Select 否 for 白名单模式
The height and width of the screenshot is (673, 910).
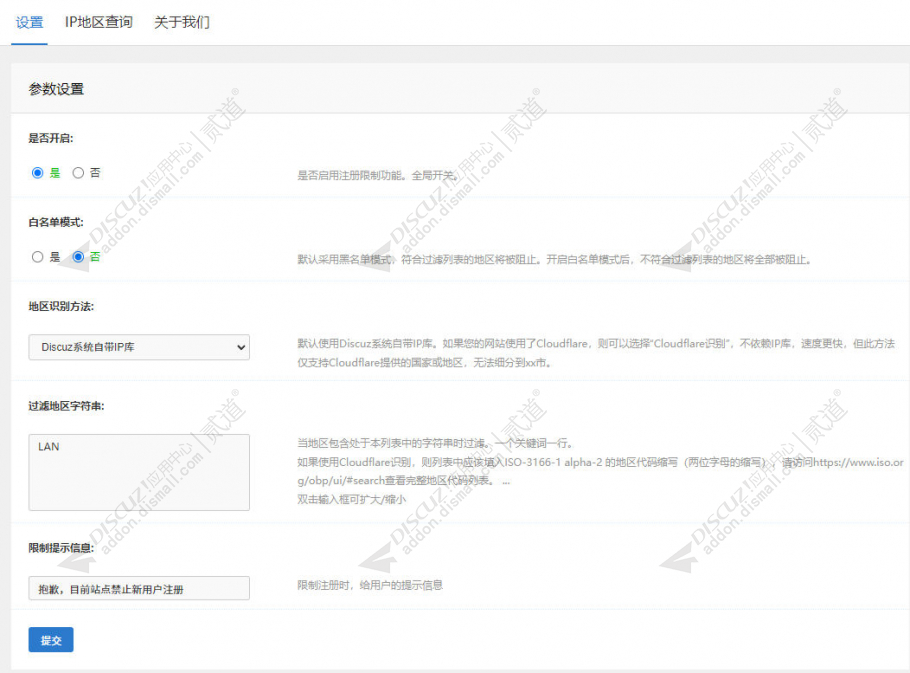78,257
